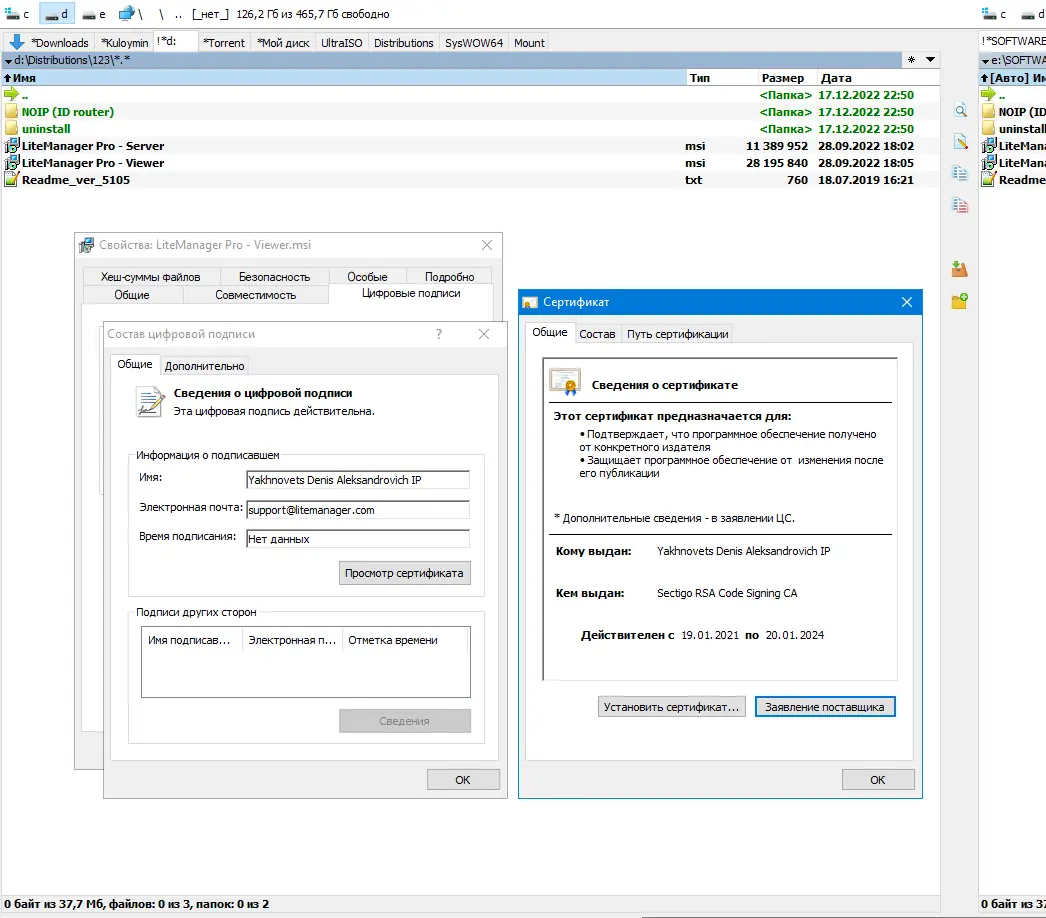The image size is (1046, 918).
Task: Switch to Состав tab in certificate dialog
Action: click(x=597, y=334)
